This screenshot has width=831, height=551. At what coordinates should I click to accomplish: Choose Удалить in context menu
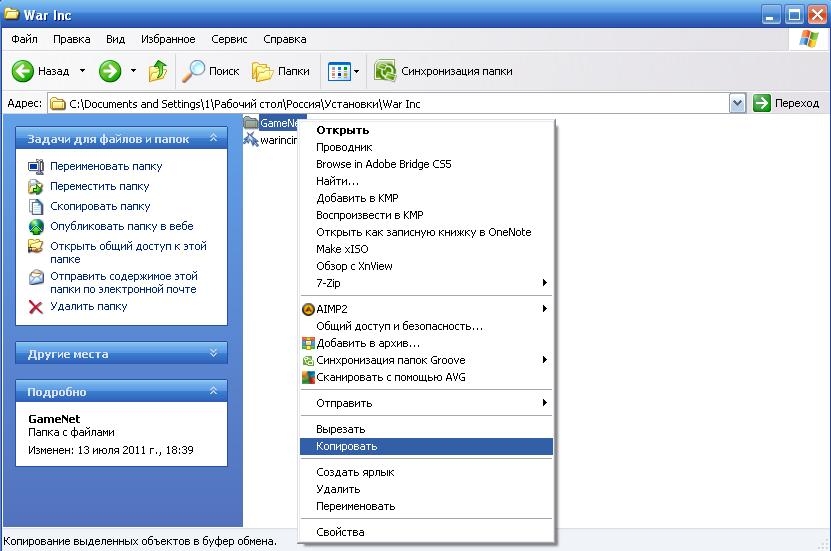(x=426, y=489)
